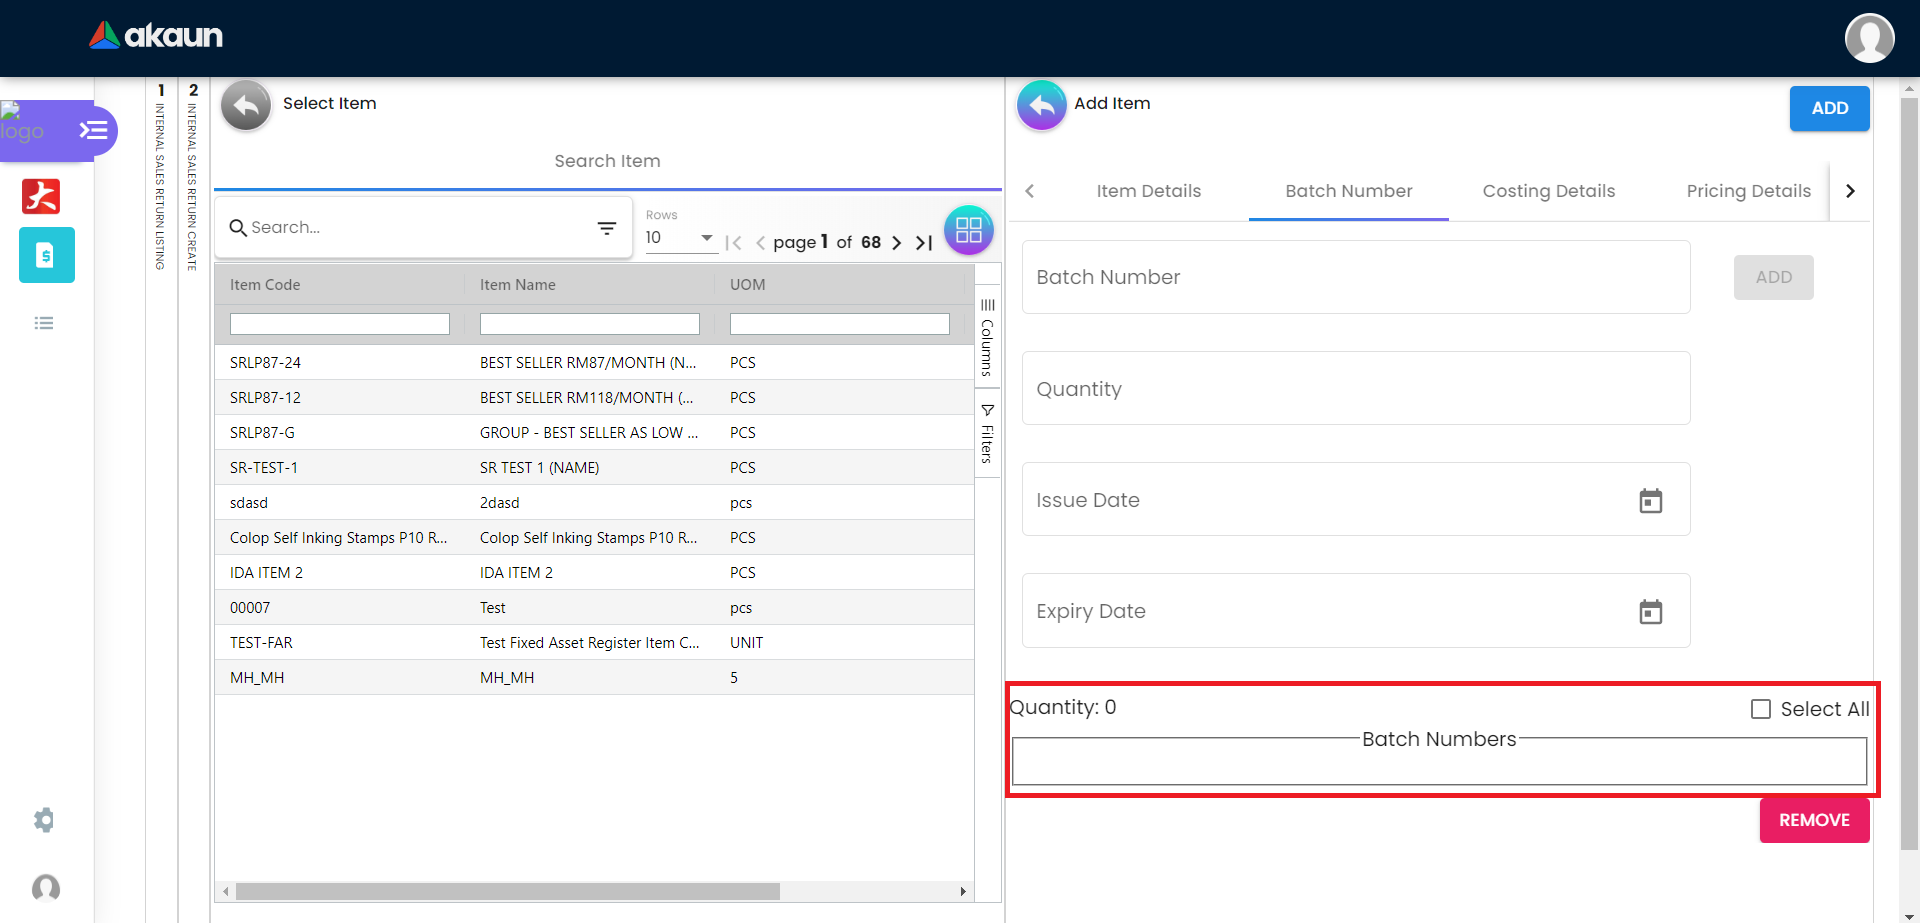
Task: Click the Add Item back arrow icon
Action: pyautogui.click(x=1041, y=105)
